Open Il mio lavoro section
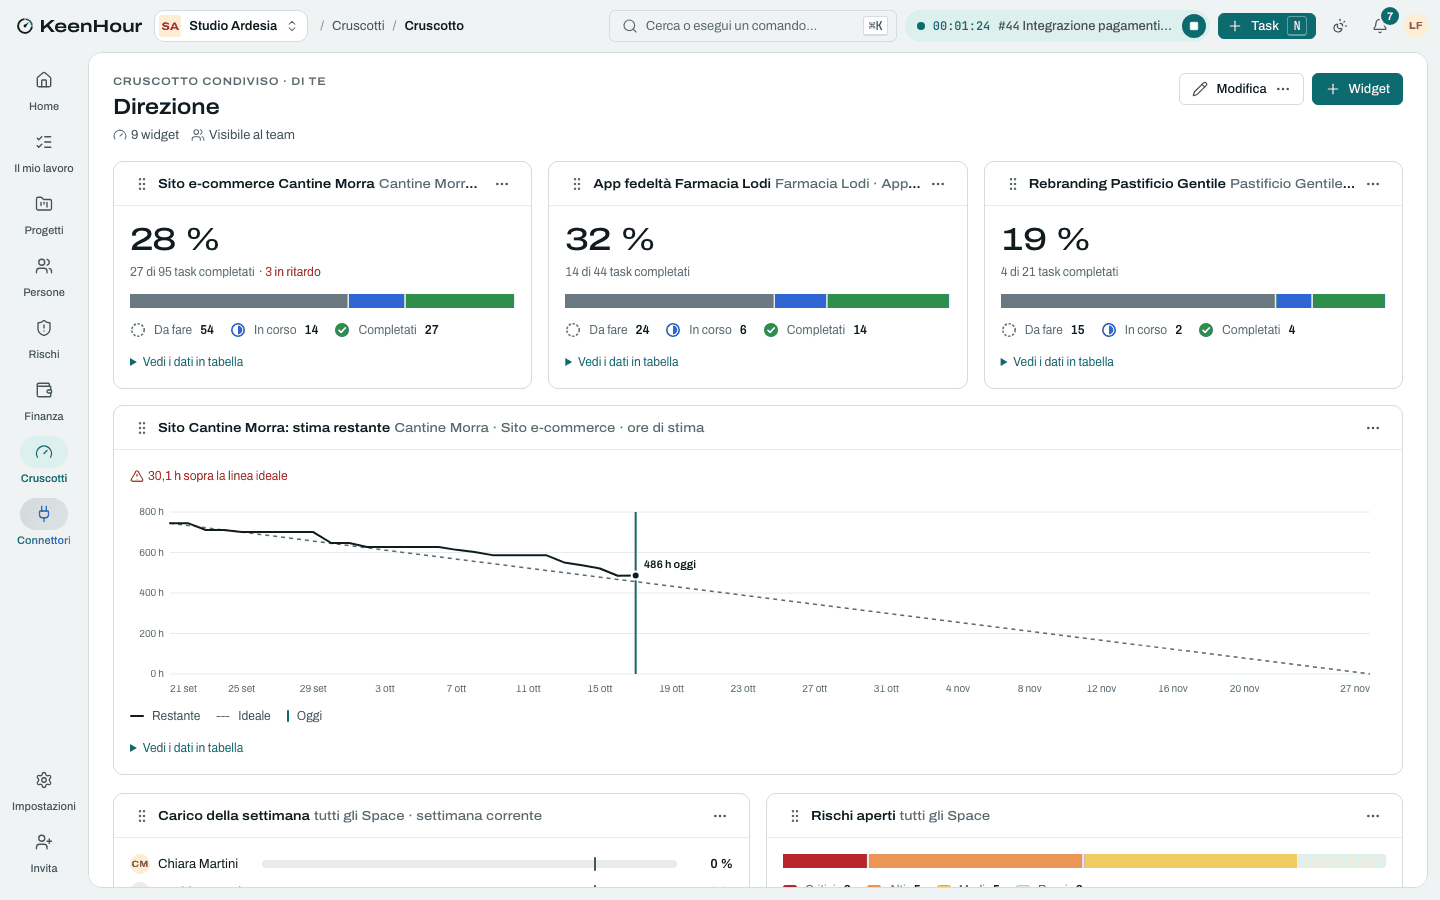 pyautogui.click(x=44, y=153)
